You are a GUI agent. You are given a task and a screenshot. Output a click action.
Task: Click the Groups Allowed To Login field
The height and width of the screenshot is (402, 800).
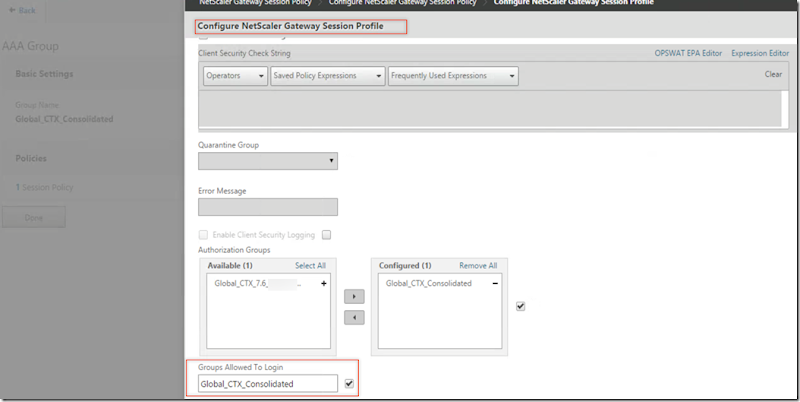(268, 384)
